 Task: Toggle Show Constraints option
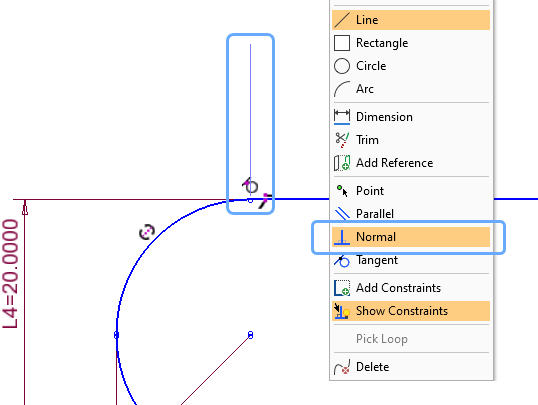click(411, 311)
